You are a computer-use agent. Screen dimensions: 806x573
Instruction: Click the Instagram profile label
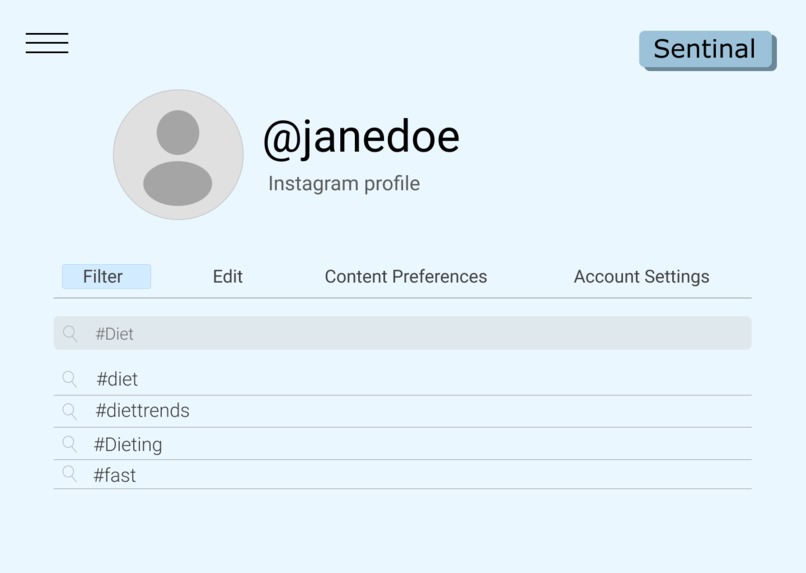click(344, 183)
